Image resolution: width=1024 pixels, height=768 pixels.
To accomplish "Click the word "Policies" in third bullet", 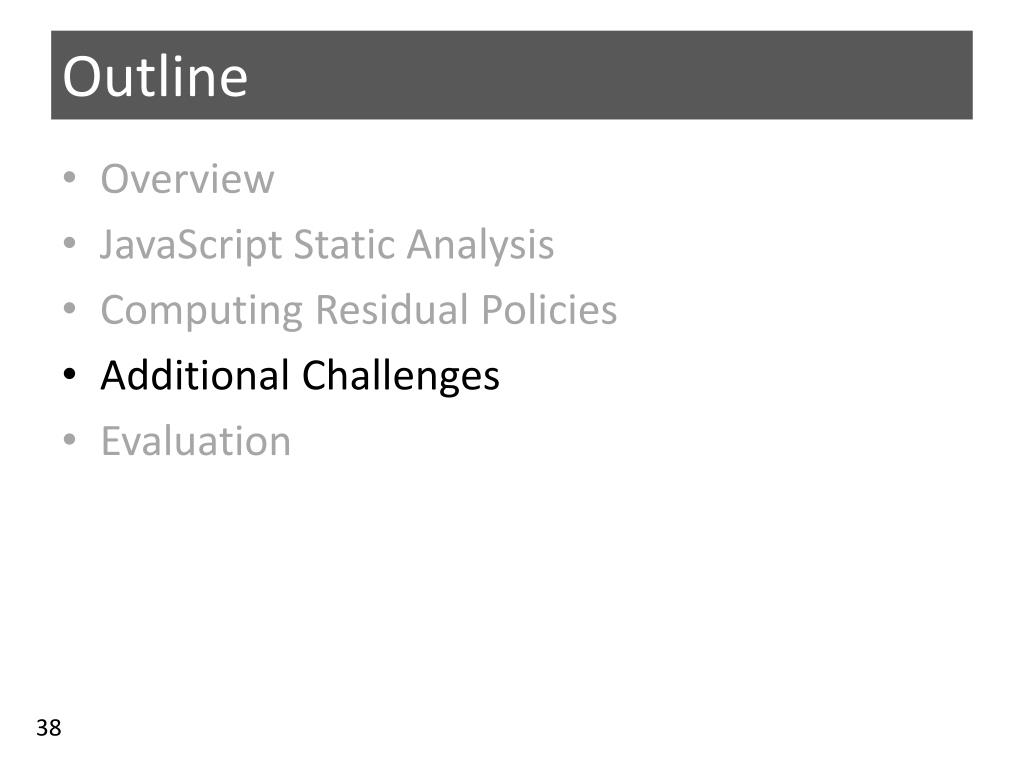I will pyautogui.click(x=549, y=310).
